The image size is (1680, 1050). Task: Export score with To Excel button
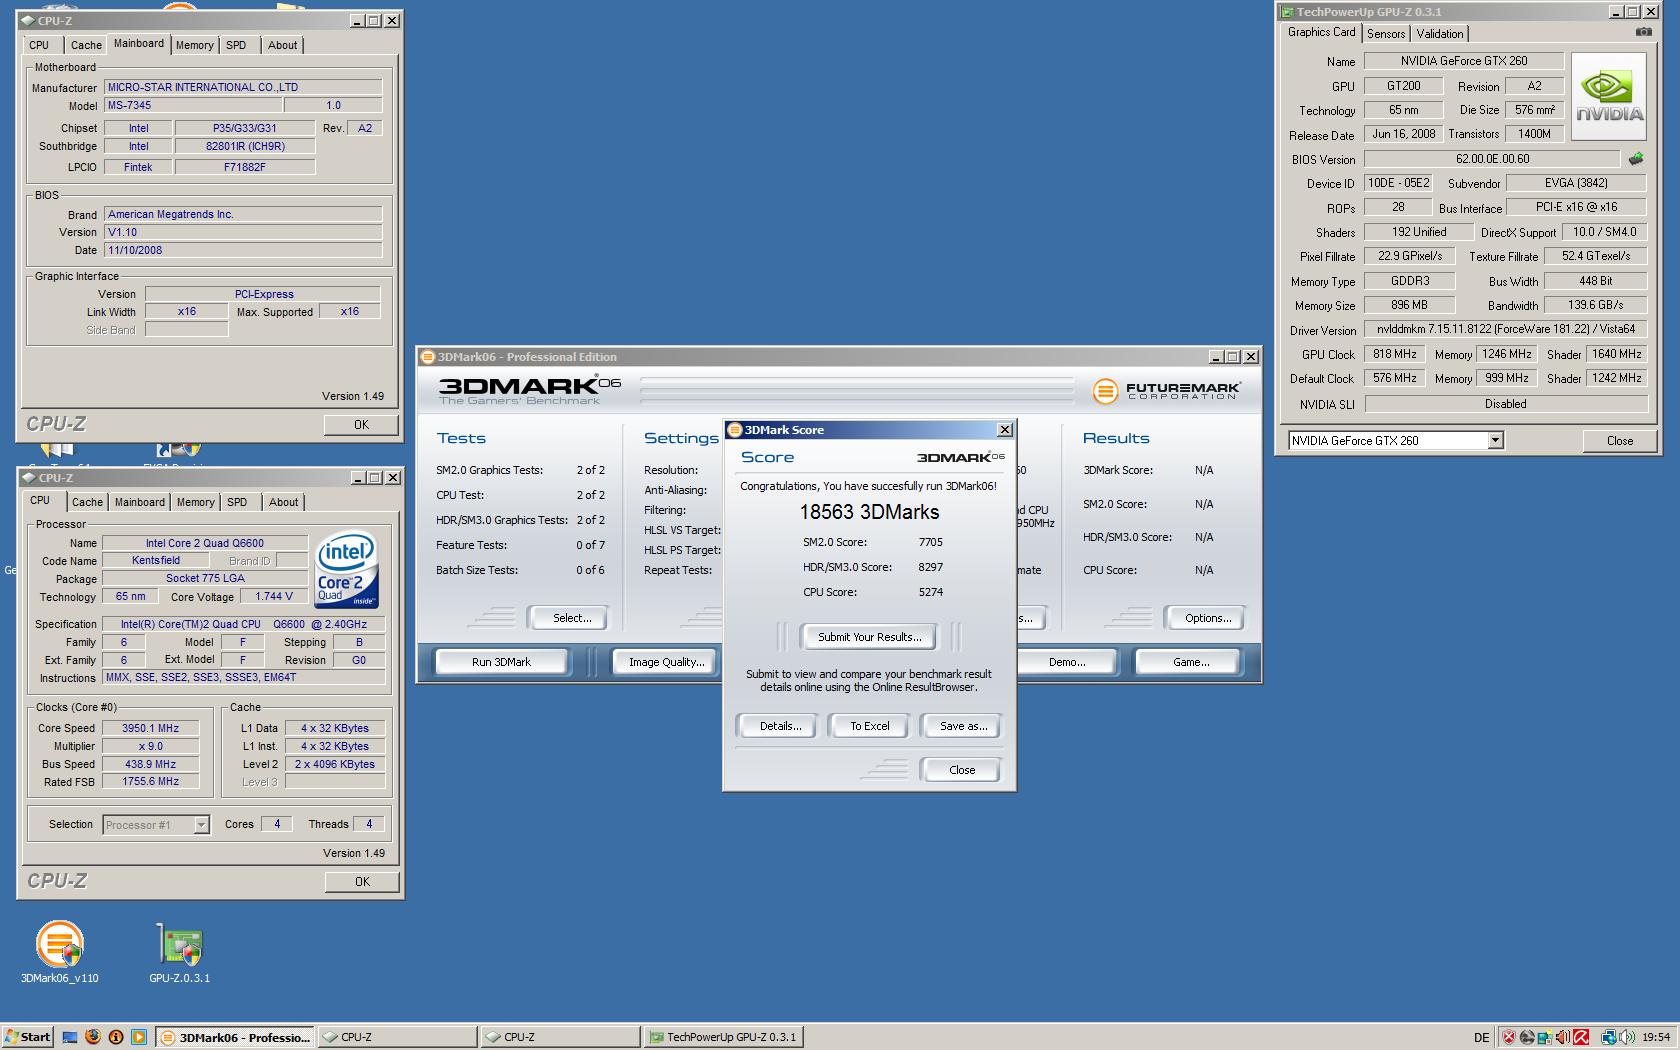870,726
